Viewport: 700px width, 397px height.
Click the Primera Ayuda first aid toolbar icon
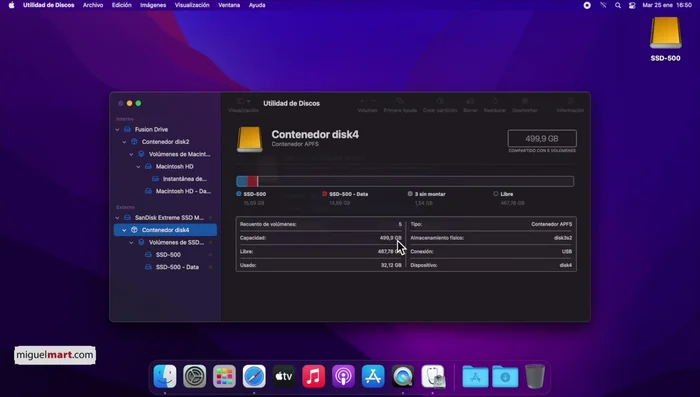pos(400,101)
